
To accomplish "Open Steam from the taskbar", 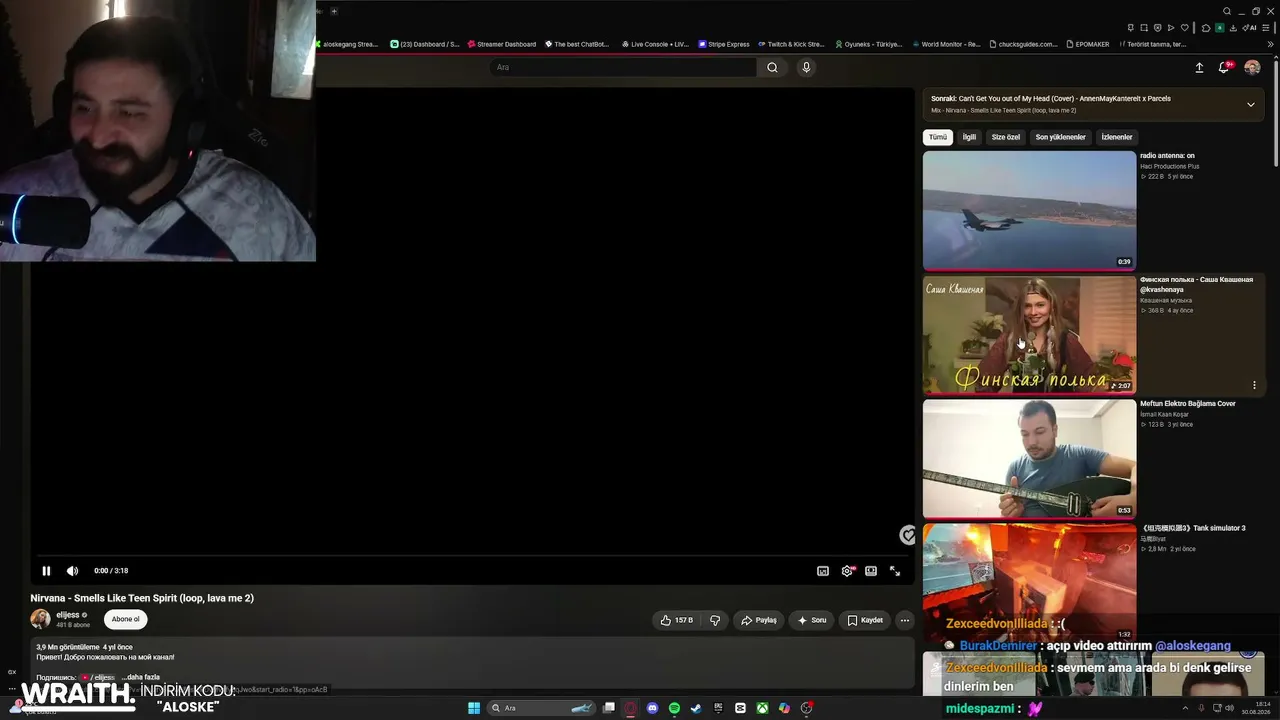I will tap(696, 708).
